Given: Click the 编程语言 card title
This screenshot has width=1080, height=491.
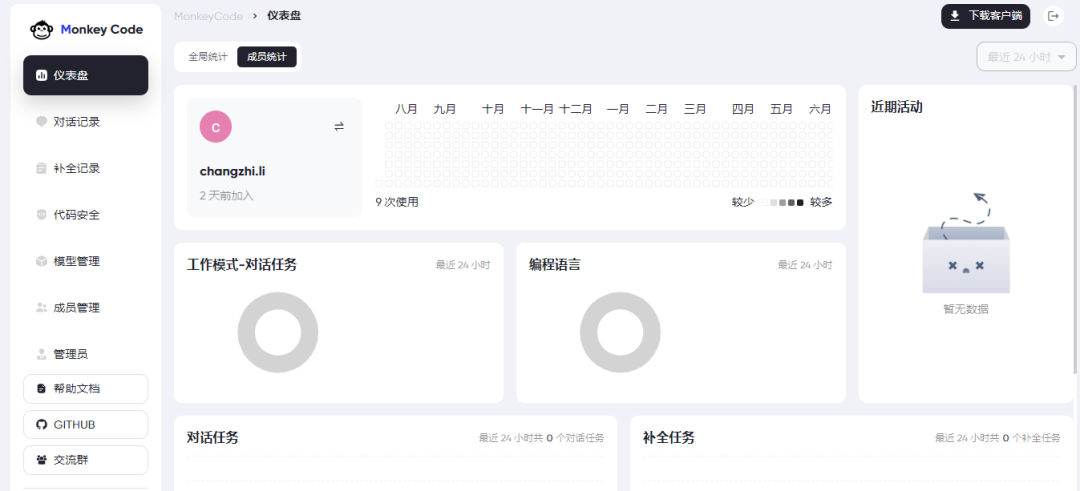Looking at the screenshot, I should coord(554,264).
